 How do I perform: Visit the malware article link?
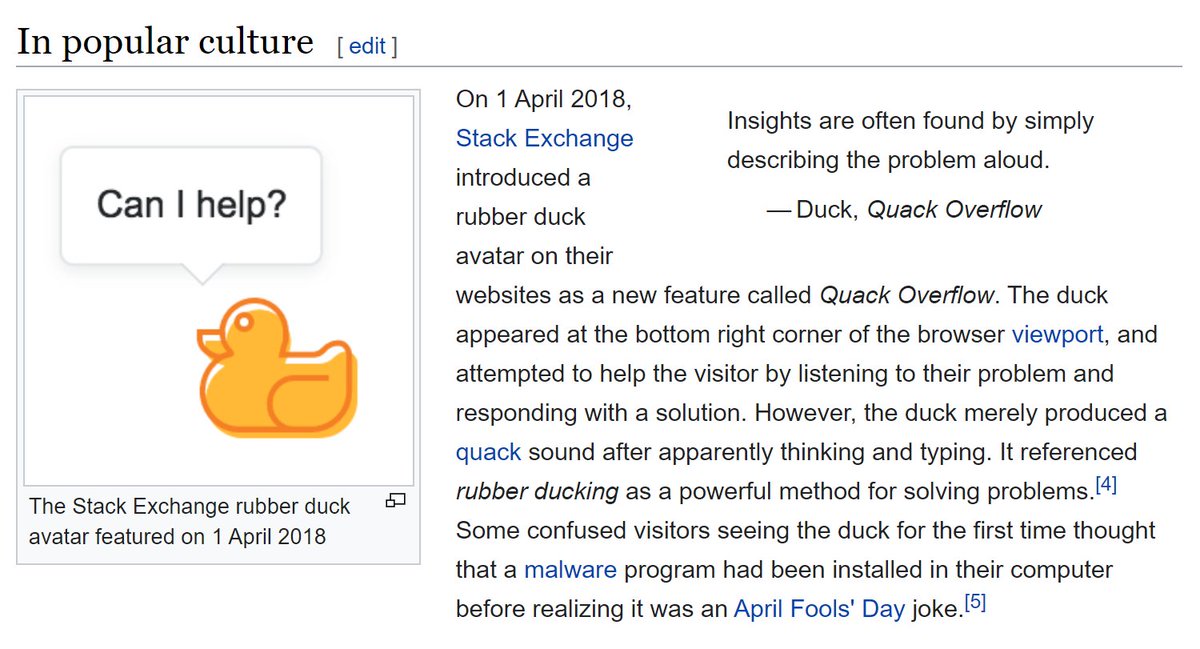click(x=570, y=570)
